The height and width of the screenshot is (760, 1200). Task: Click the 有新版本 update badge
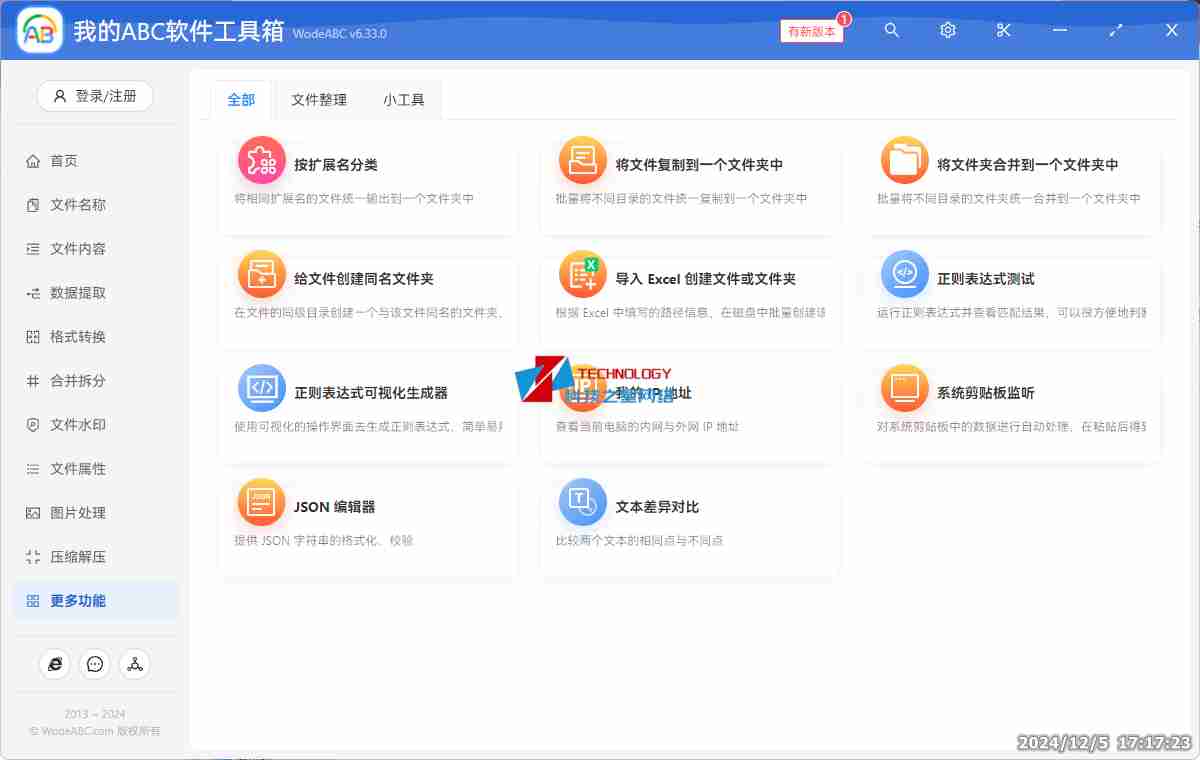[x=812, y=31]
